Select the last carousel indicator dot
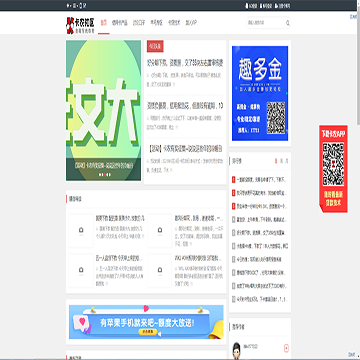The width and height of the screenshot is (360, 360). [109, 174]
